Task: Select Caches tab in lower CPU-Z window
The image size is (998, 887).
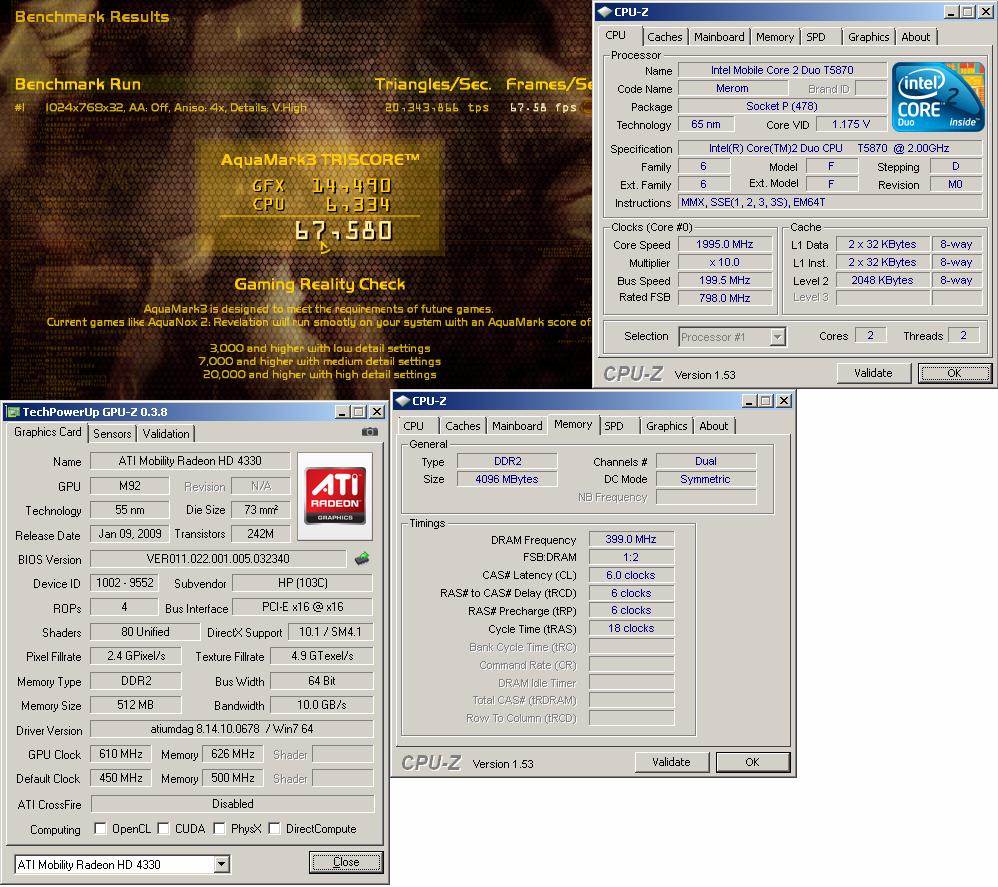Action: 463,426
